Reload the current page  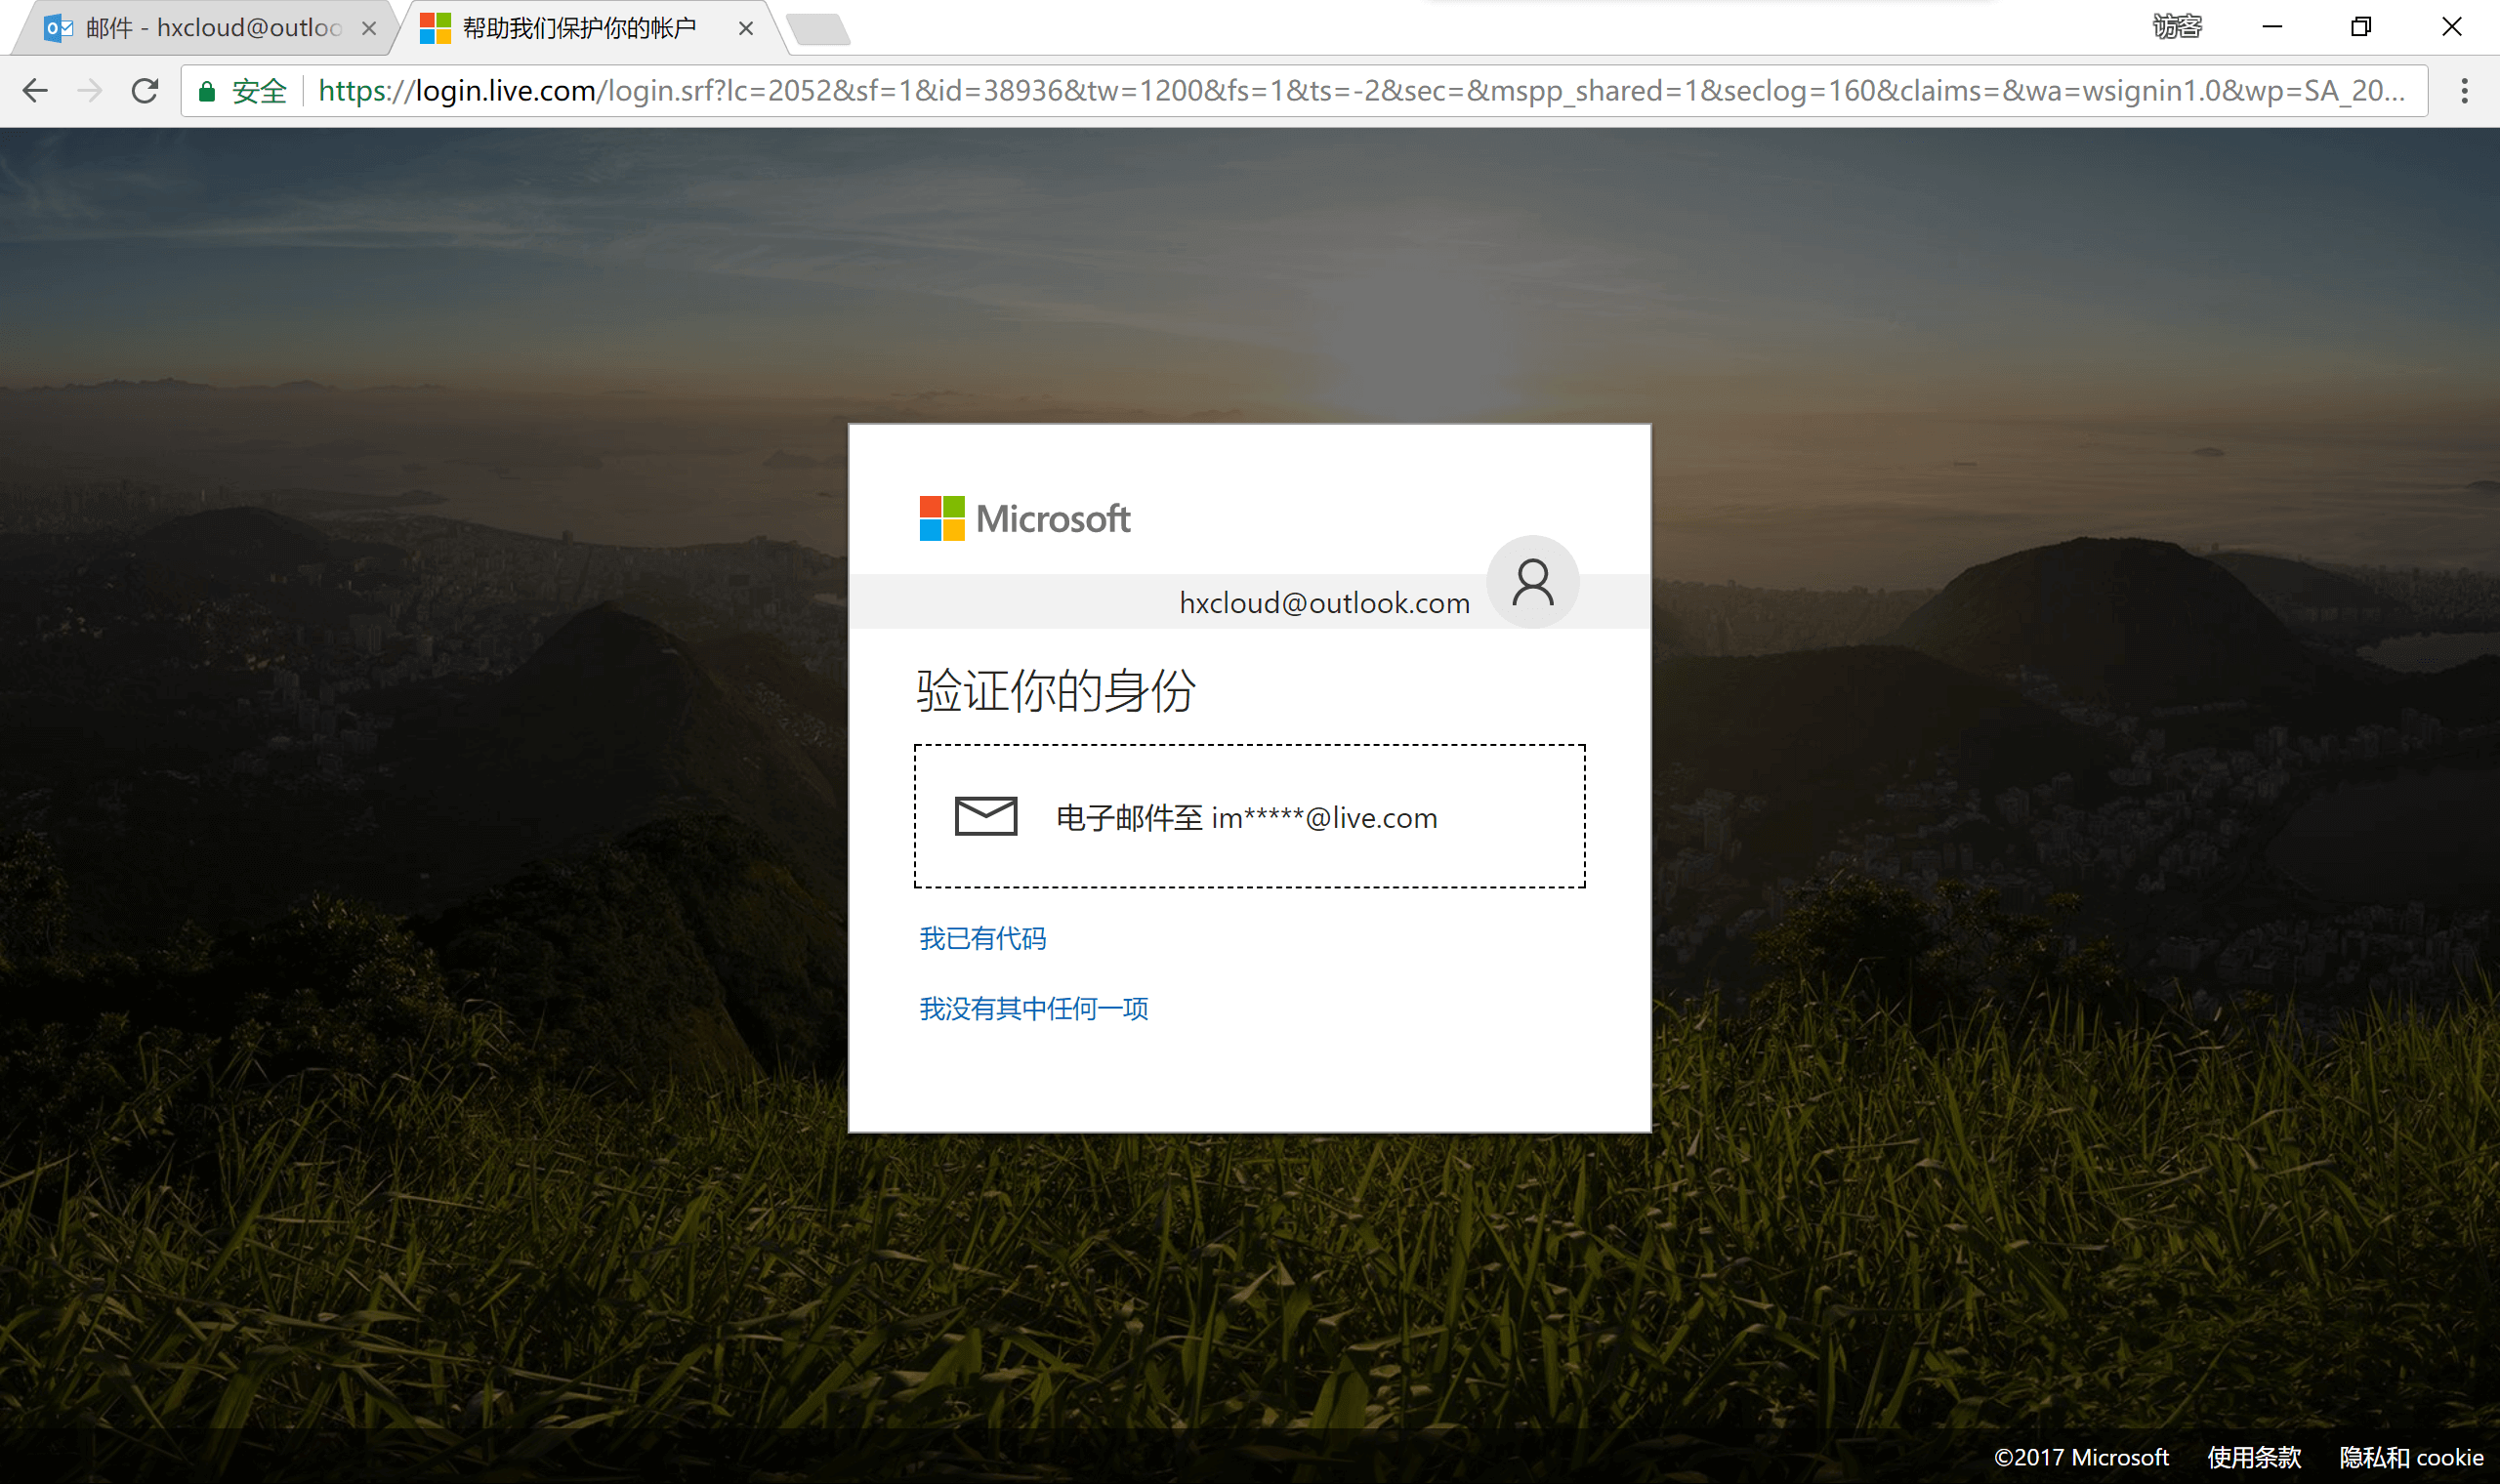coord(145,91)
